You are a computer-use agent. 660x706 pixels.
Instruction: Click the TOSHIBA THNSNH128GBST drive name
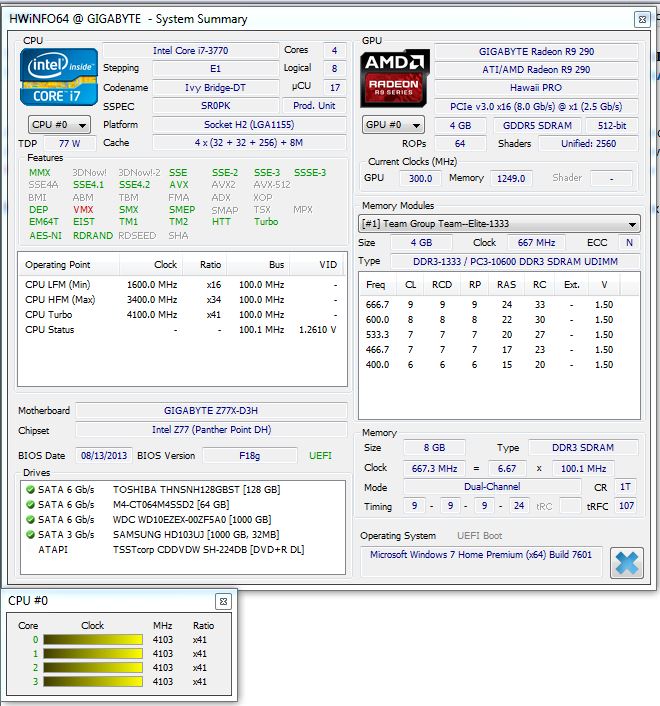click(x=196, y=489)
